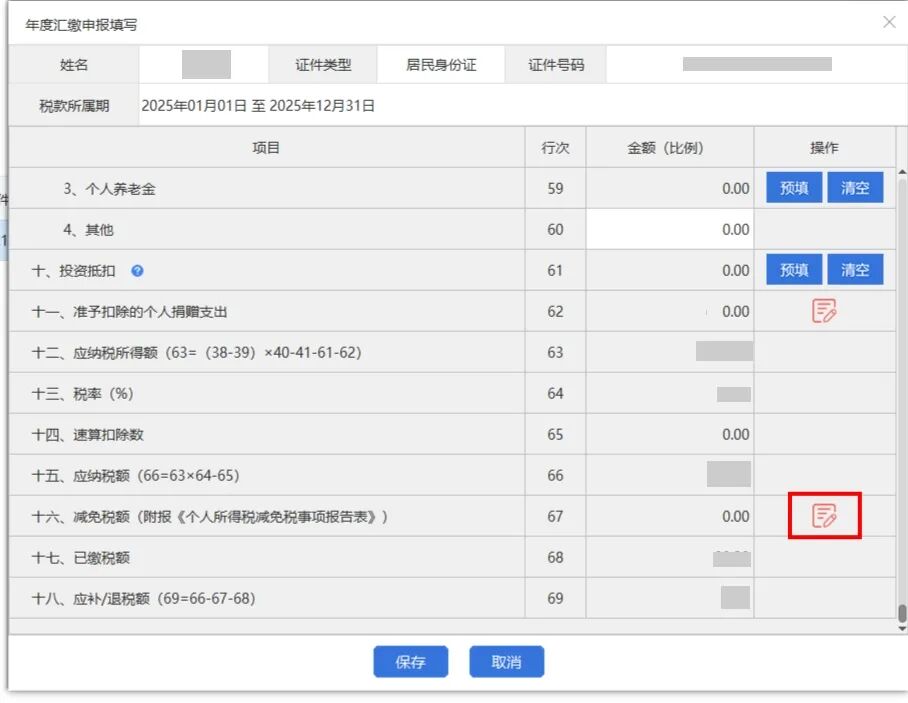Click help icon beside 投资抵扣
Screen dimensions: 908x703
(137, 271)
